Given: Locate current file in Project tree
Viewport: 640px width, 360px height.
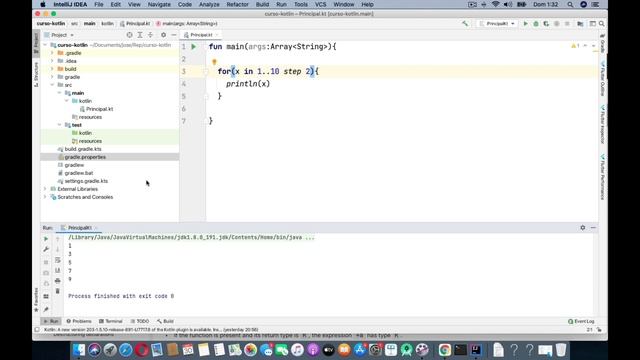Looking at the screenshot, I should 129,35.
